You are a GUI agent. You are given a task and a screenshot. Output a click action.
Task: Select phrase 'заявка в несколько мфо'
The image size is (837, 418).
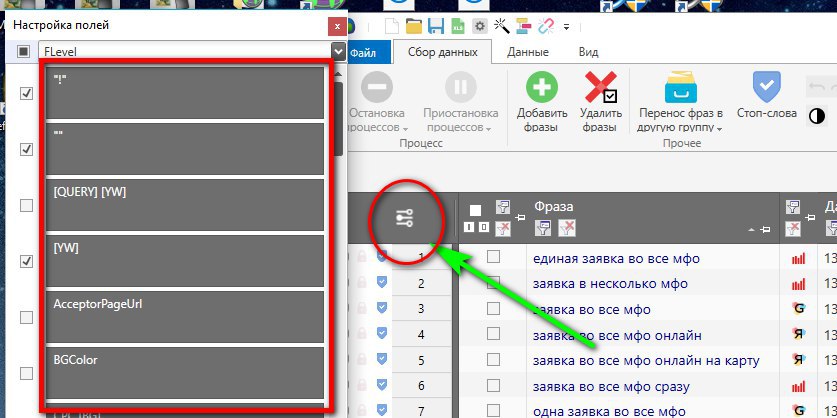(610, 284)
